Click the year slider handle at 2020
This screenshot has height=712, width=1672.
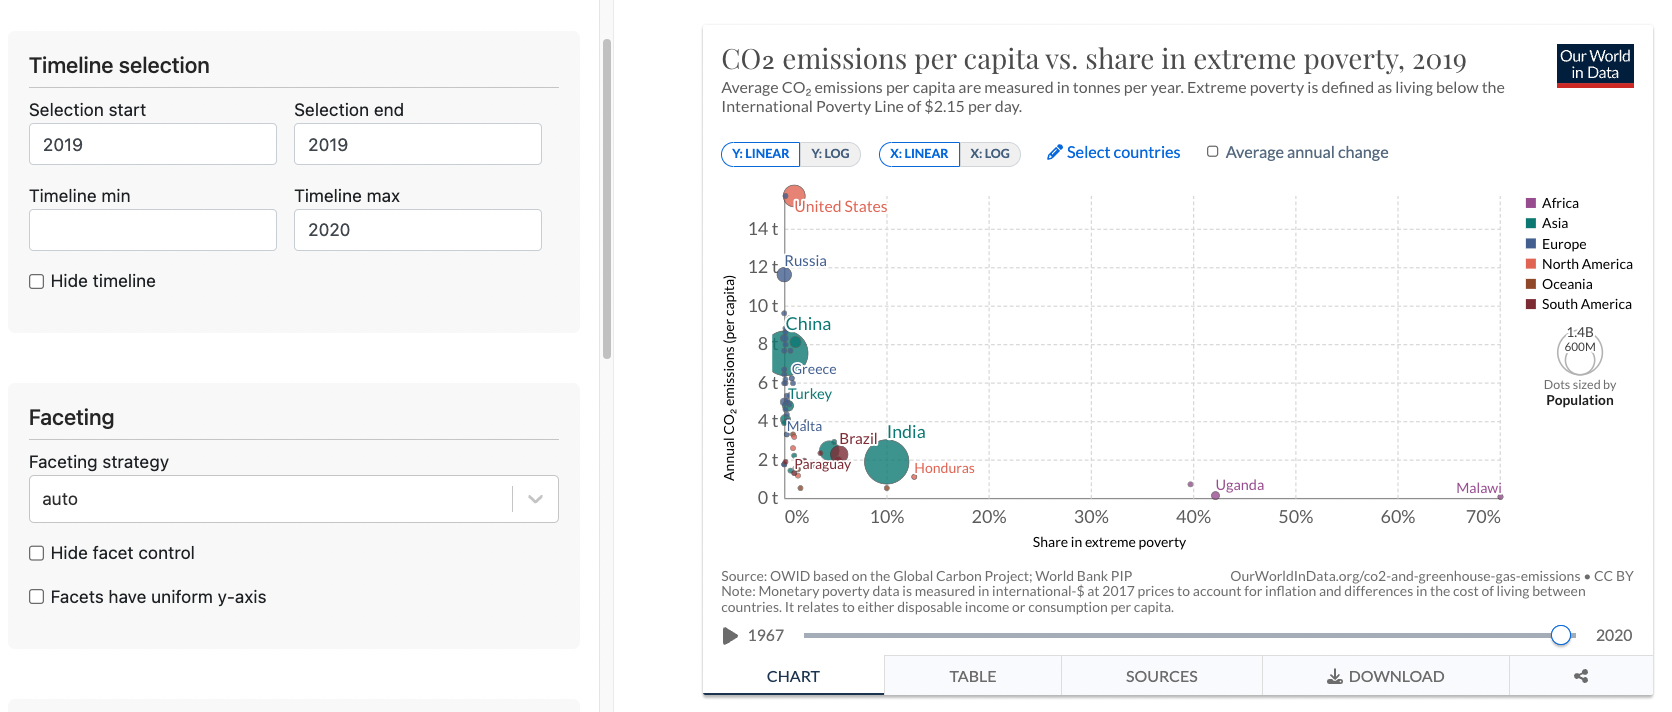click(1561, 635)
